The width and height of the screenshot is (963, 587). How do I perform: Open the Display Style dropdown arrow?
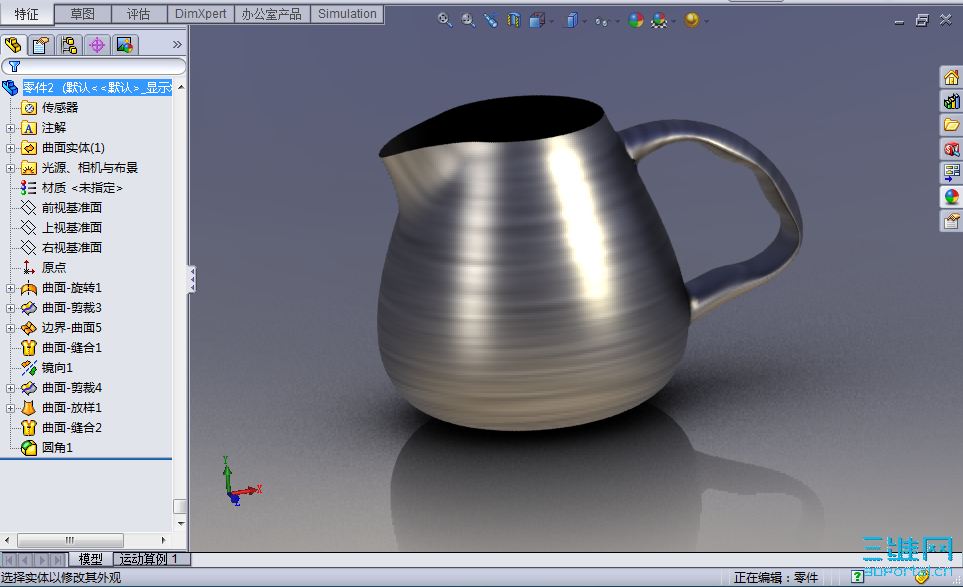pos(584,21)
